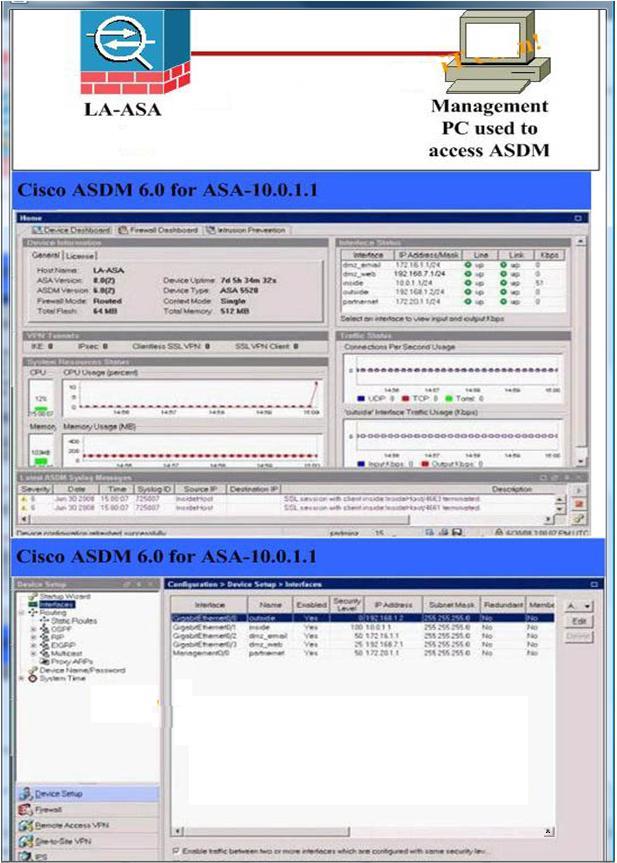Select GigabitEthernet0/1 inside interface row
The height and width of the screenshot is (863, 617).
[362, 626]
